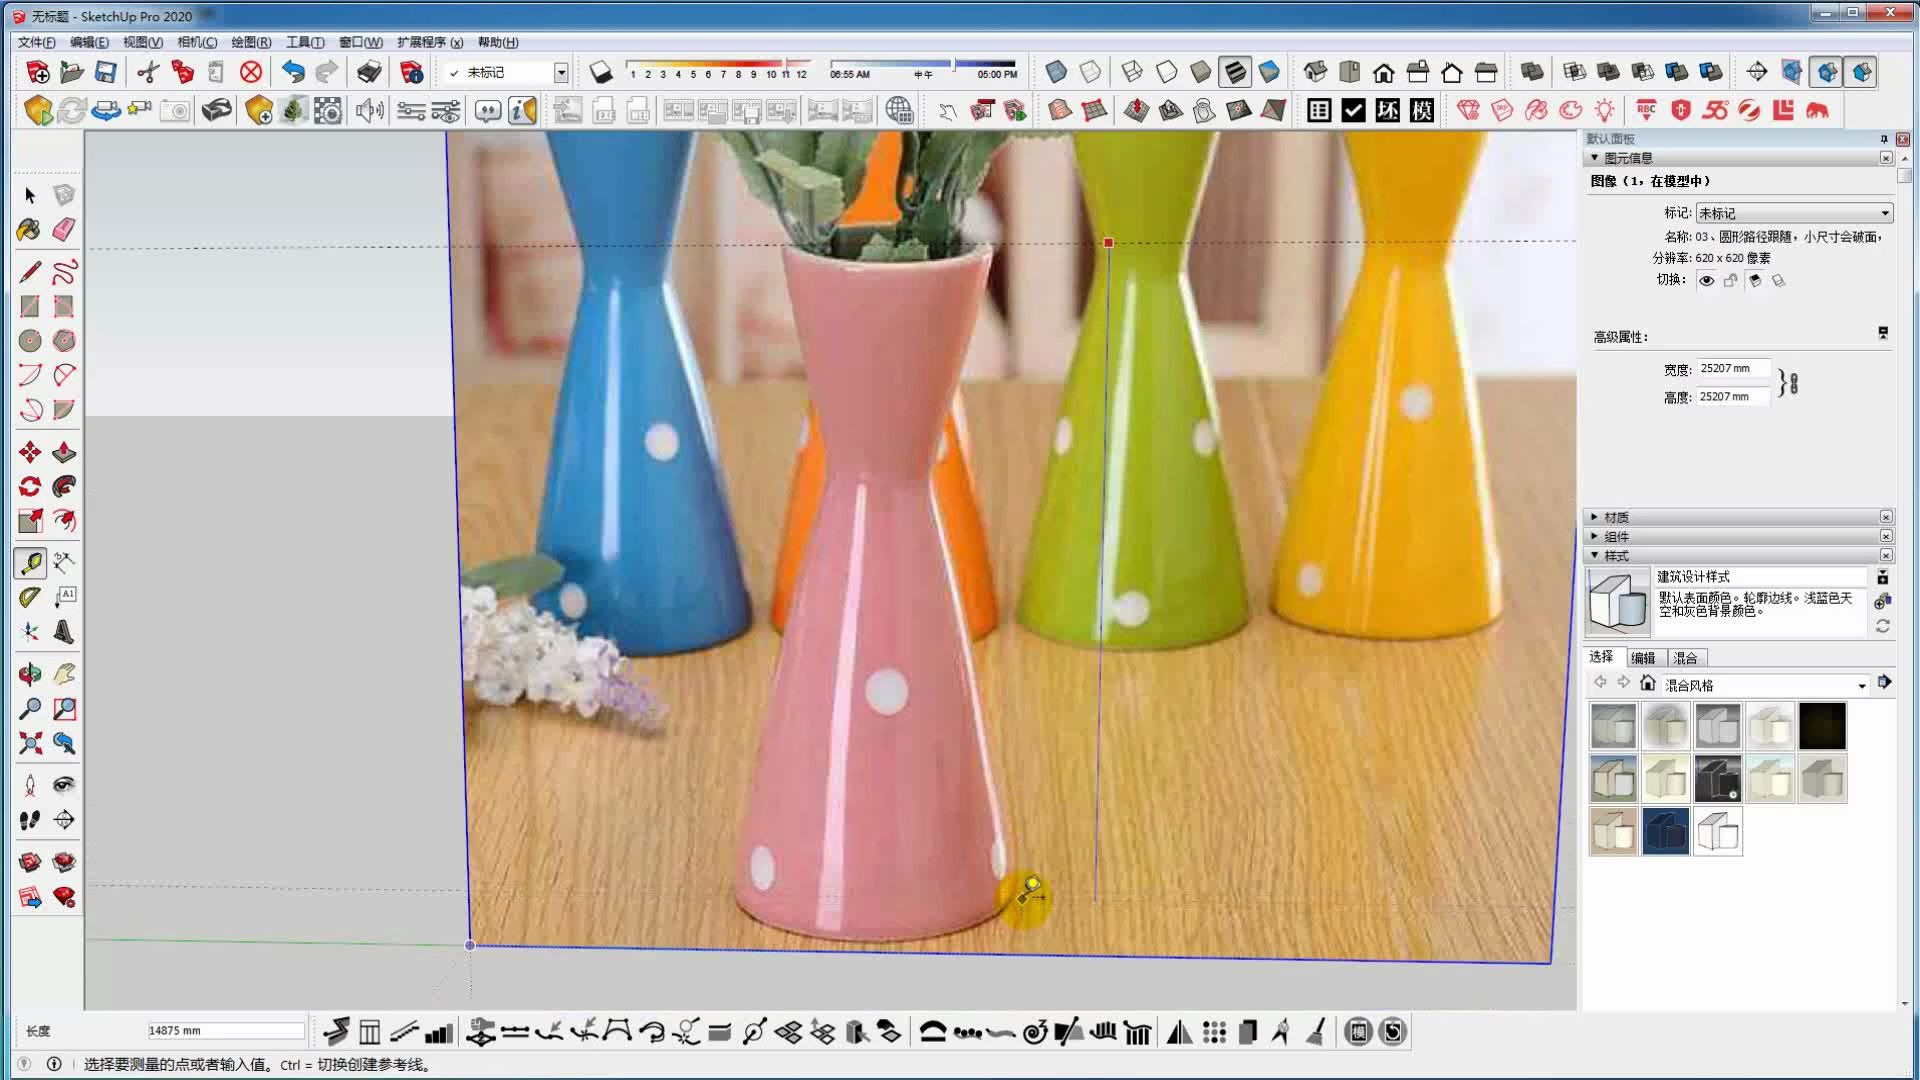Viewport: 1920px width, 1080px height.
Task: Open the 相机(C) menu
Action: click(196, 42)
